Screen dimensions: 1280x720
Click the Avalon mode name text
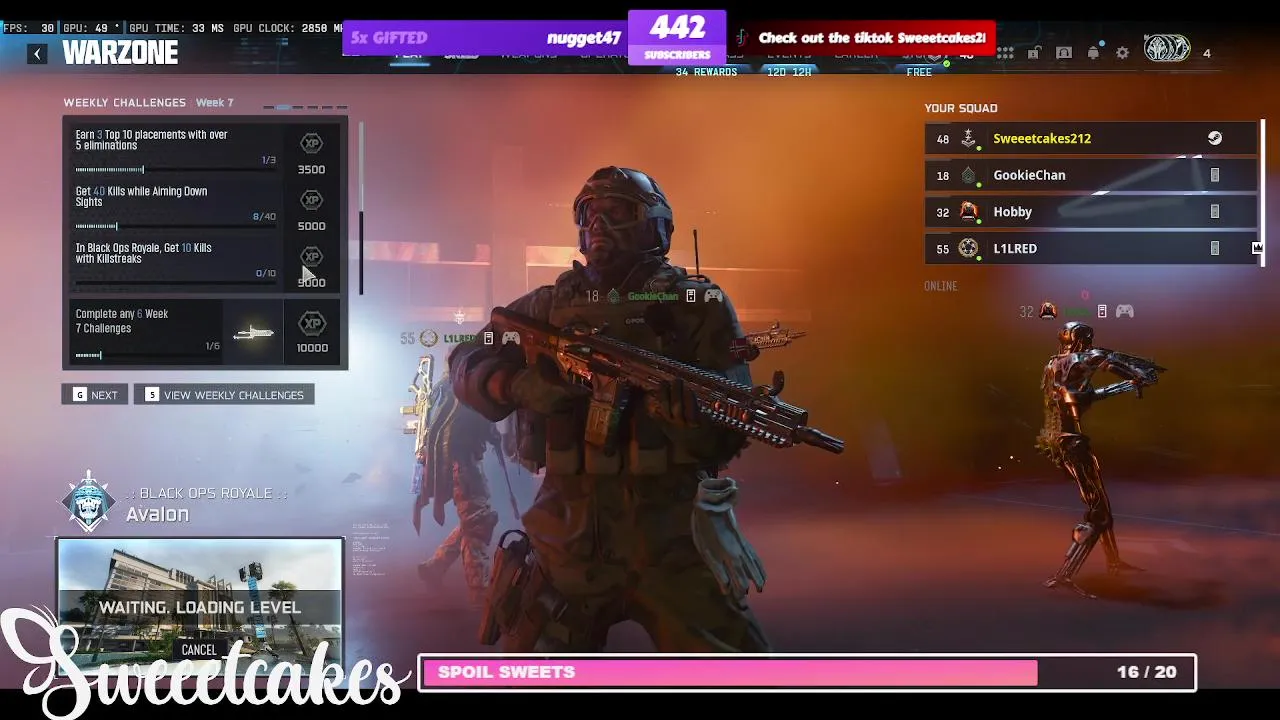(x=157, y=514)
